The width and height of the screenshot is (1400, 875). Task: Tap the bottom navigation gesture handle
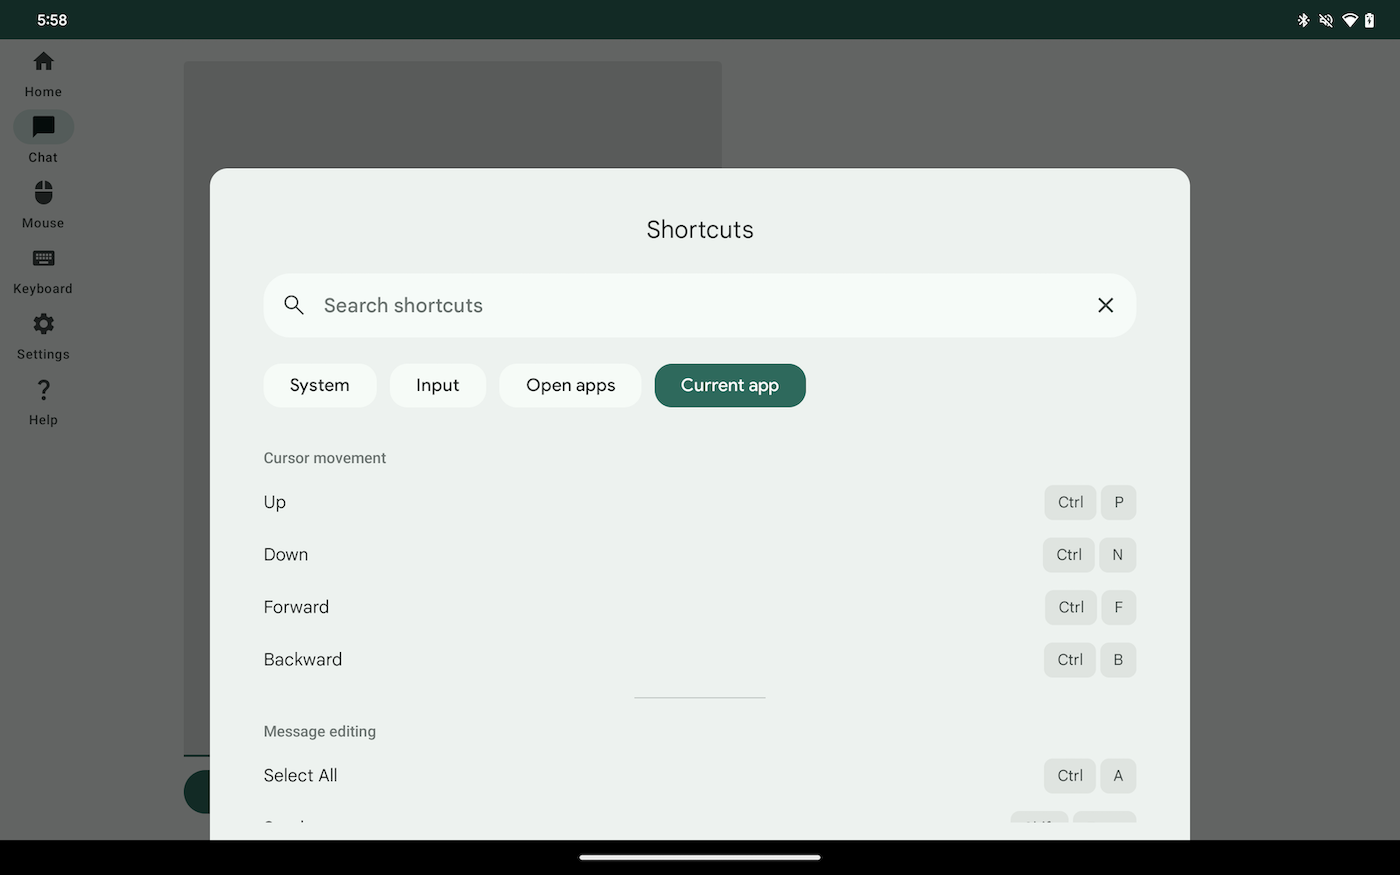(700, 857)
